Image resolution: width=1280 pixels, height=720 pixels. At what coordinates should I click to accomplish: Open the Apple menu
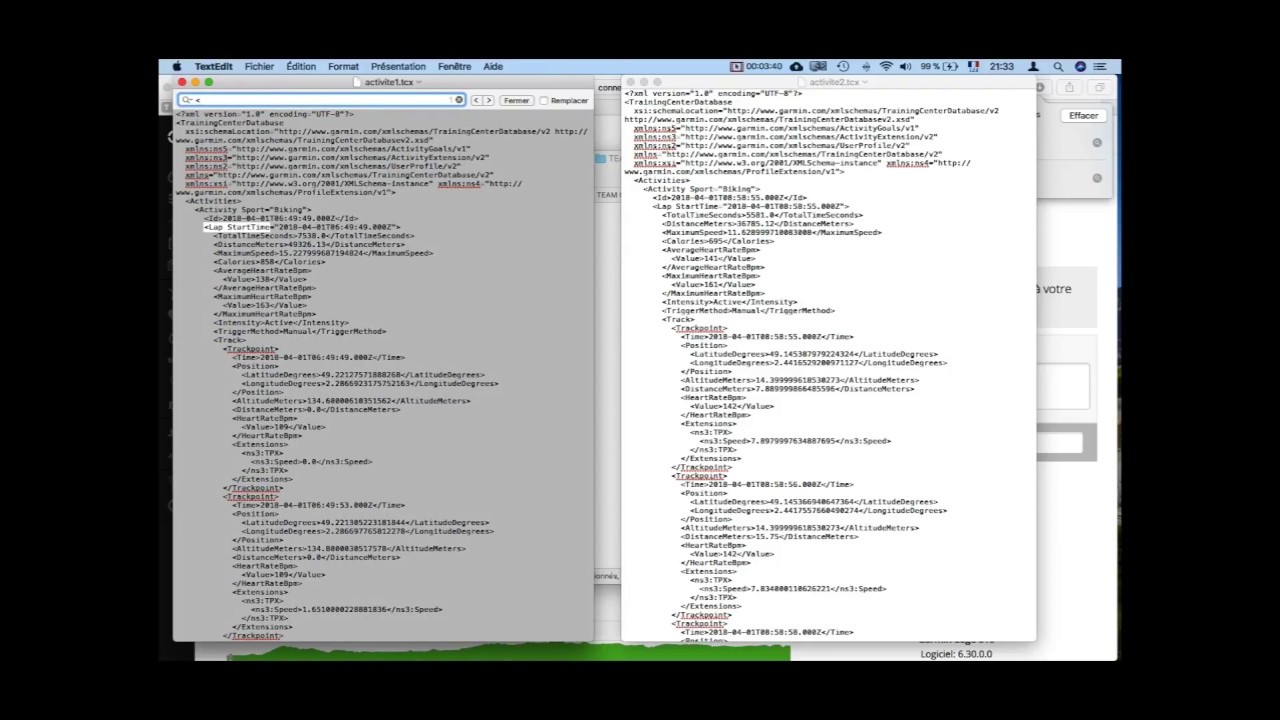point(177,67)
